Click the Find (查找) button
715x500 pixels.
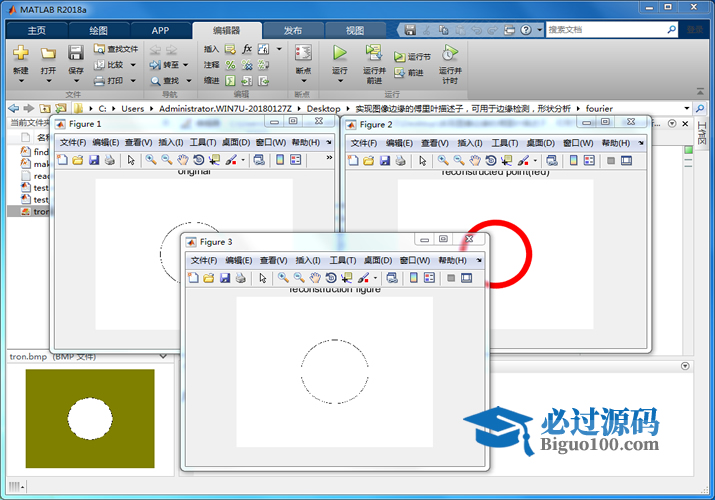[165, 81]
